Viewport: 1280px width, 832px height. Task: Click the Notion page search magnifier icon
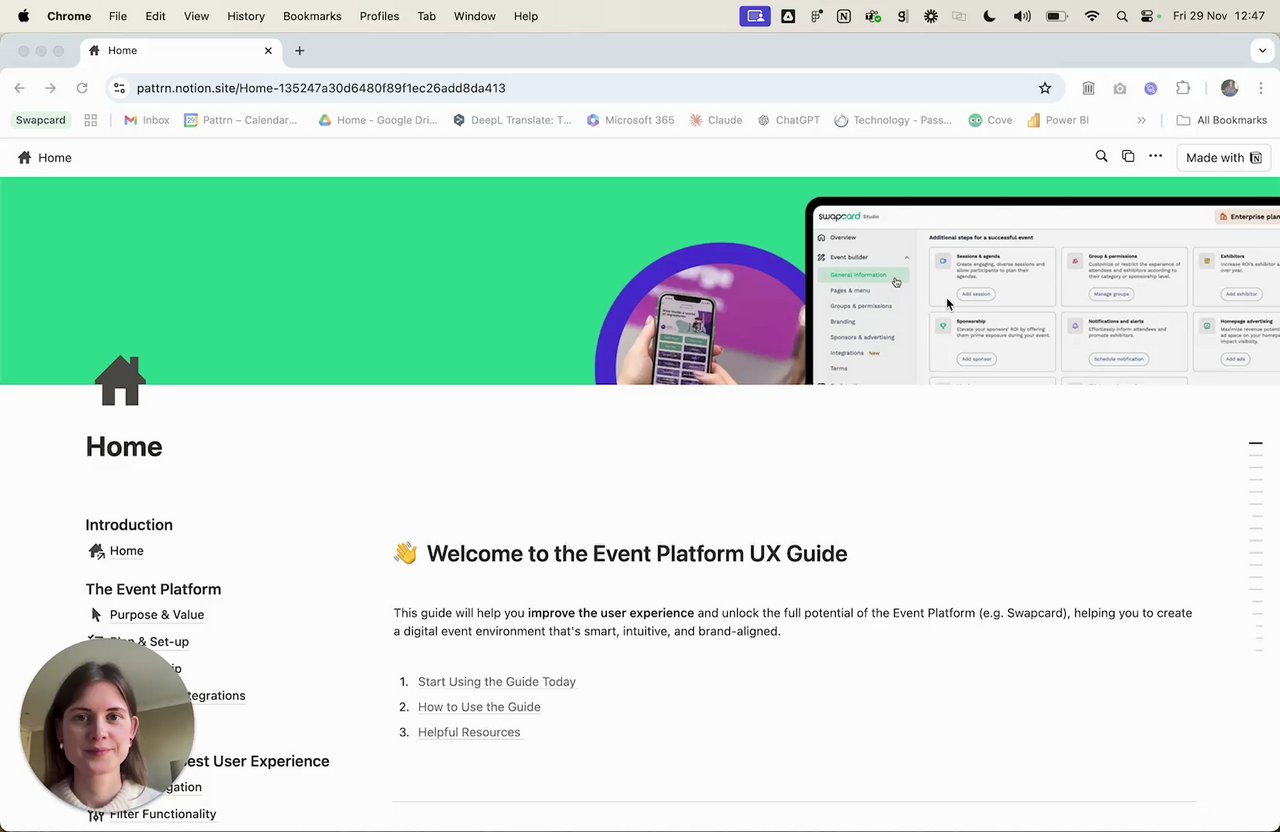point(1101,156)
